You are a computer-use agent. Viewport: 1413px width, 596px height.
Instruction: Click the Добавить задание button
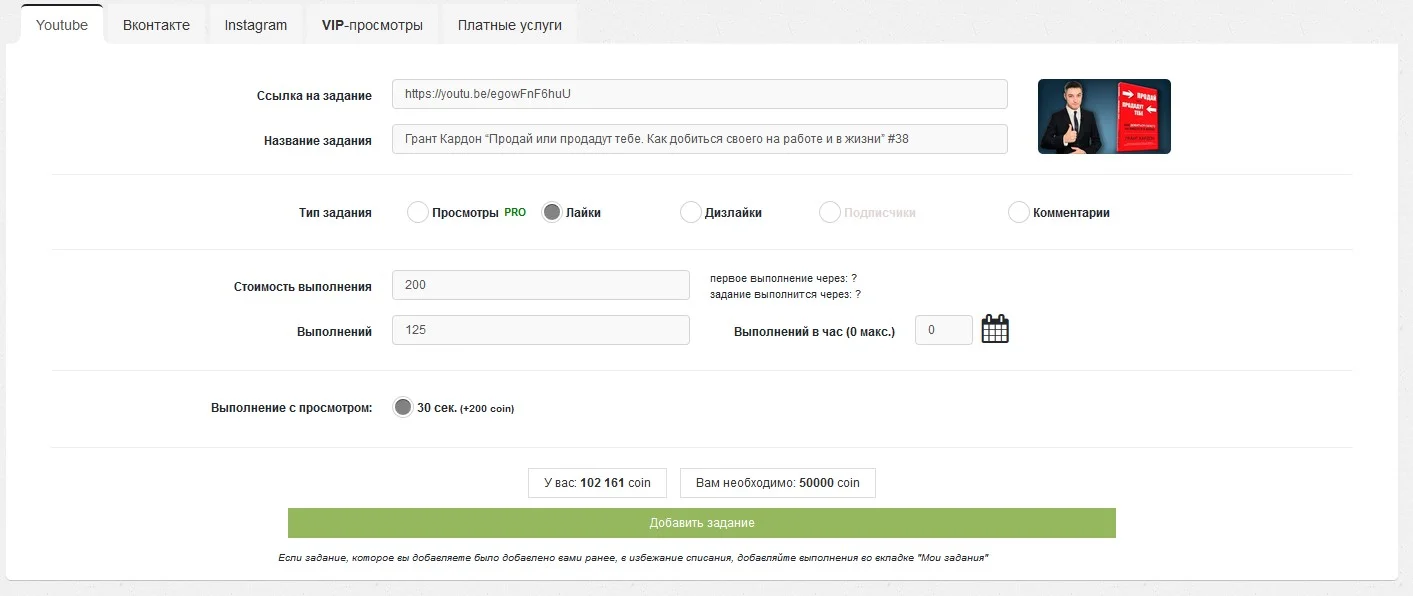(701, 523)
